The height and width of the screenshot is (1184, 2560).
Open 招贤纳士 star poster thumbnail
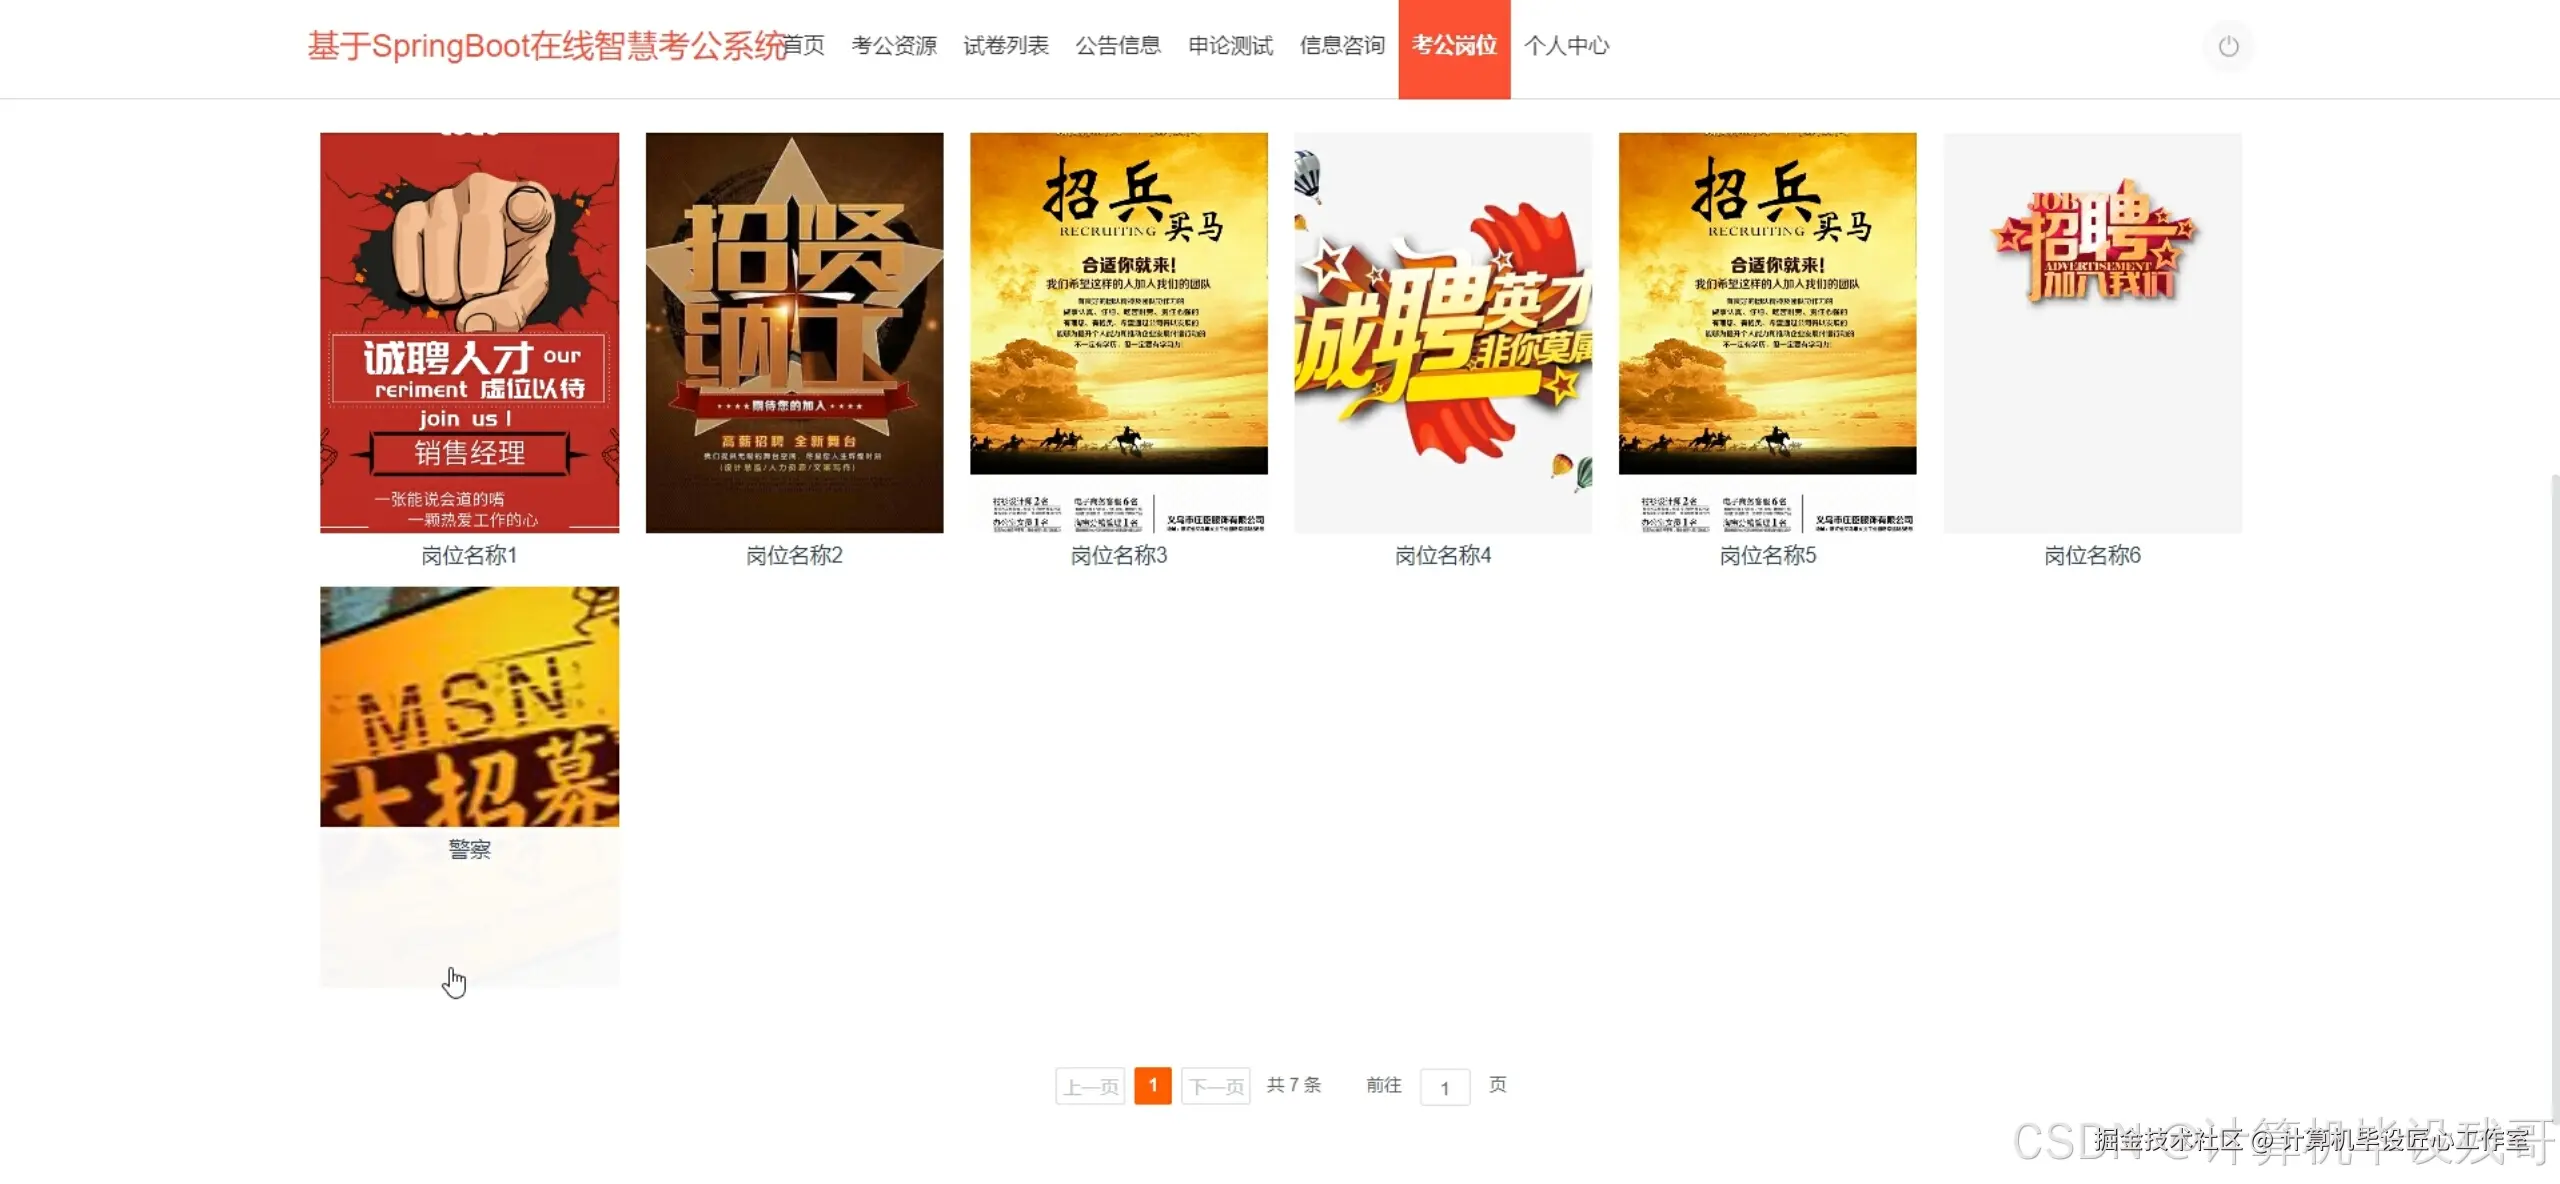click(794, 332)
